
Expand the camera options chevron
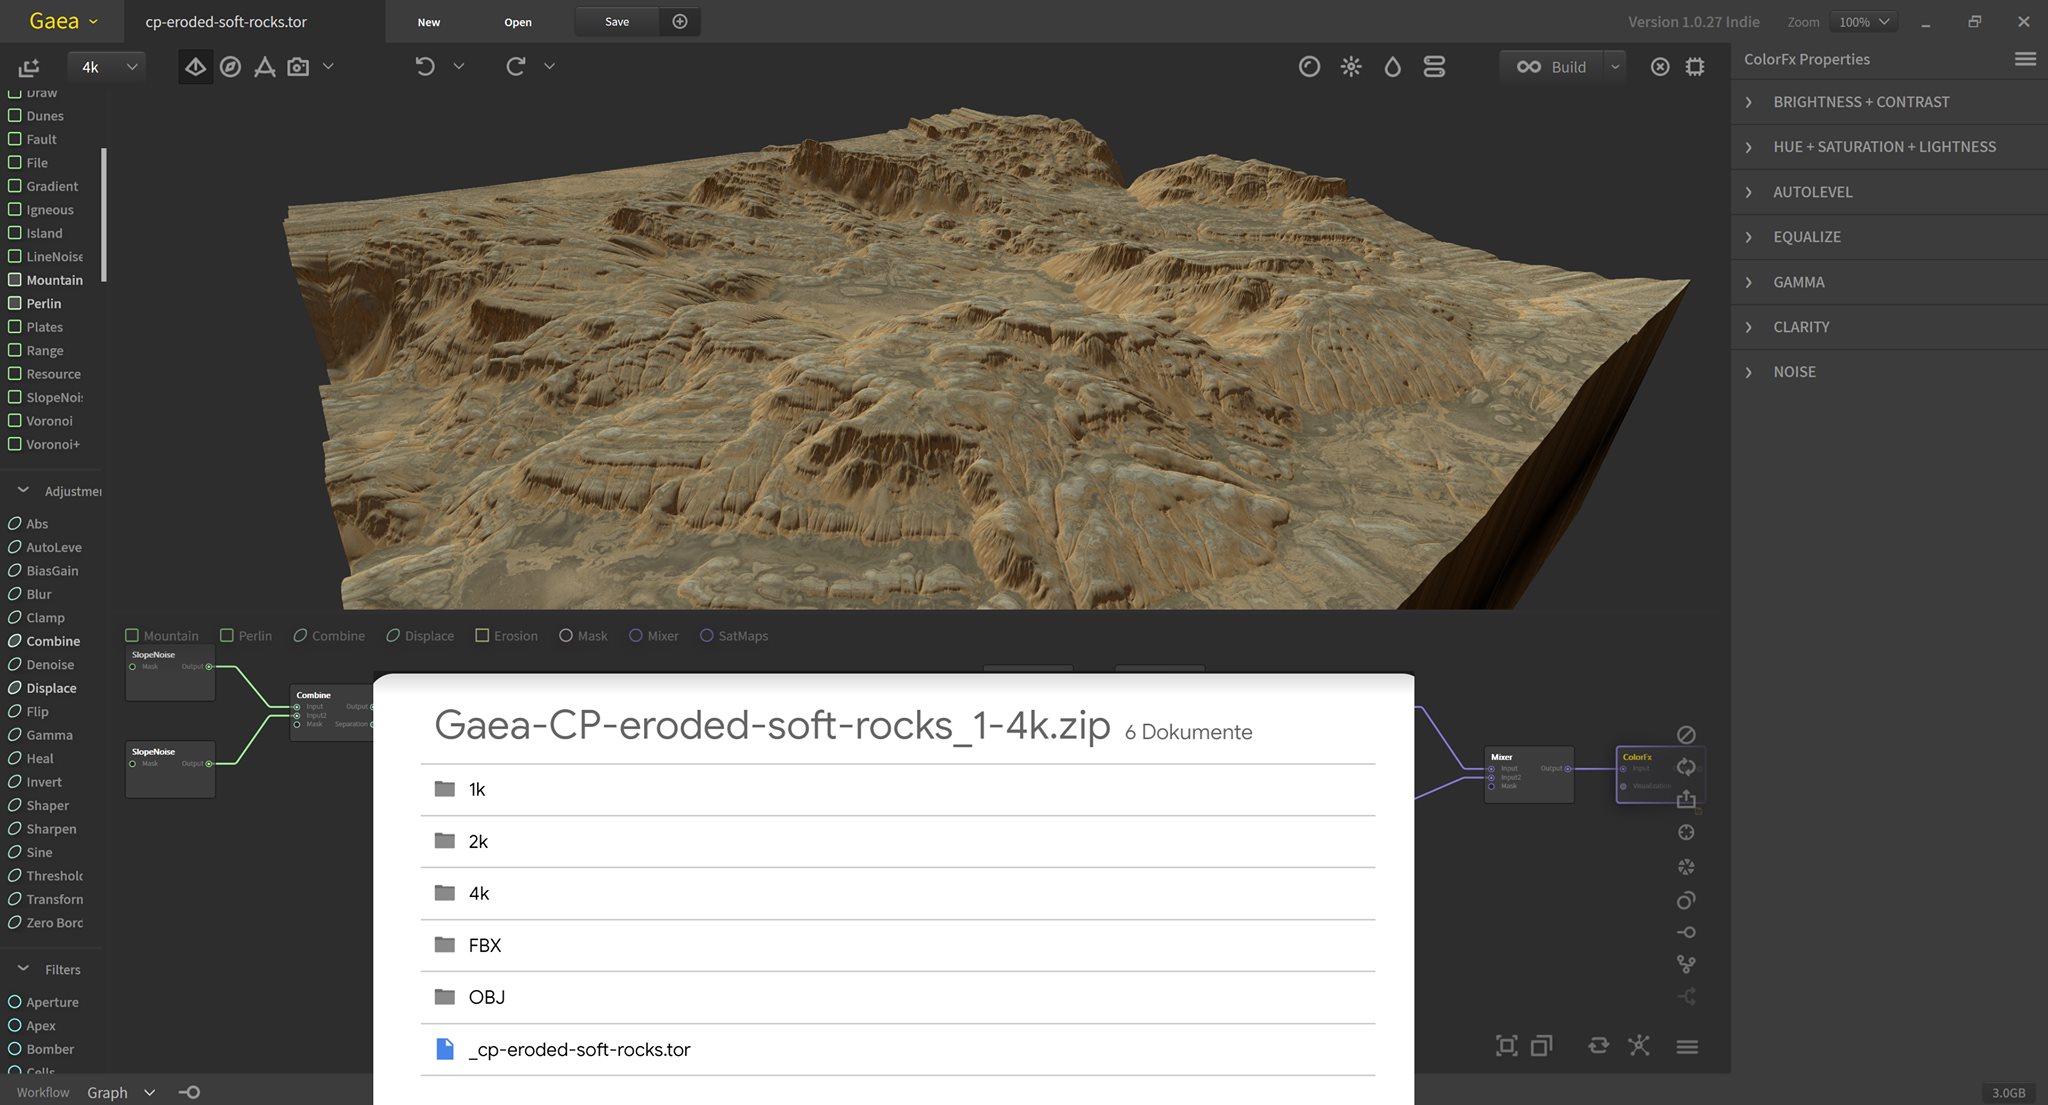(x=328, y=67)
